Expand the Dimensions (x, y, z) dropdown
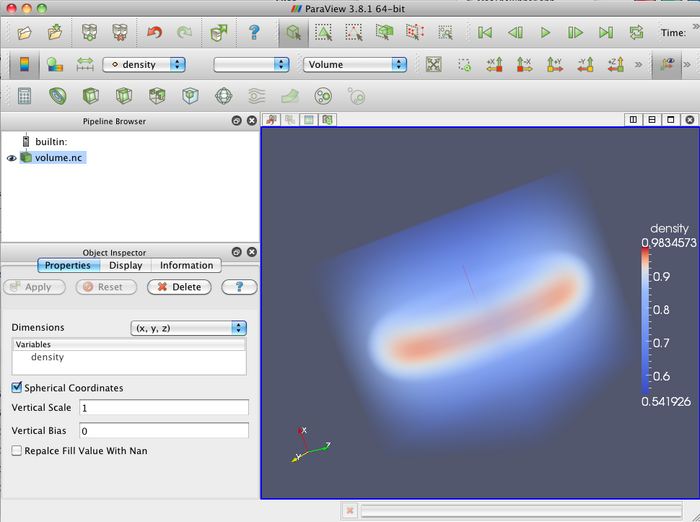 click(x=189, y=328)
